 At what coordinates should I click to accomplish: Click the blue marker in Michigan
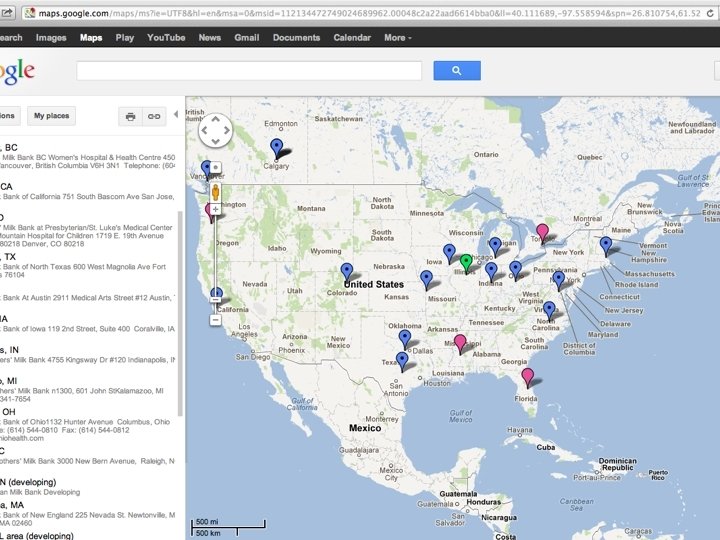495,247
